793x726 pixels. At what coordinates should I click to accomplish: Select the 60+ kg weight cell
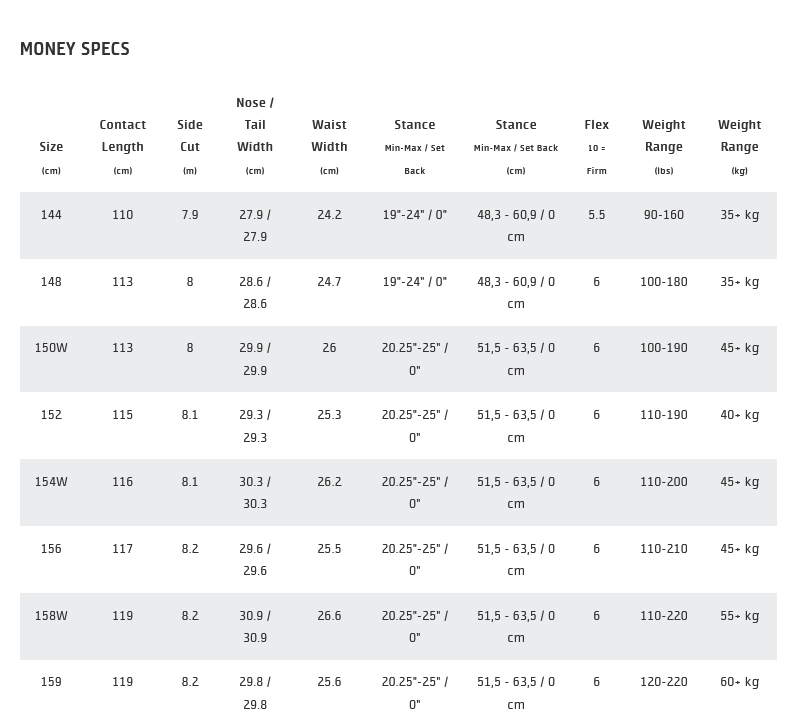click(739, 682)
